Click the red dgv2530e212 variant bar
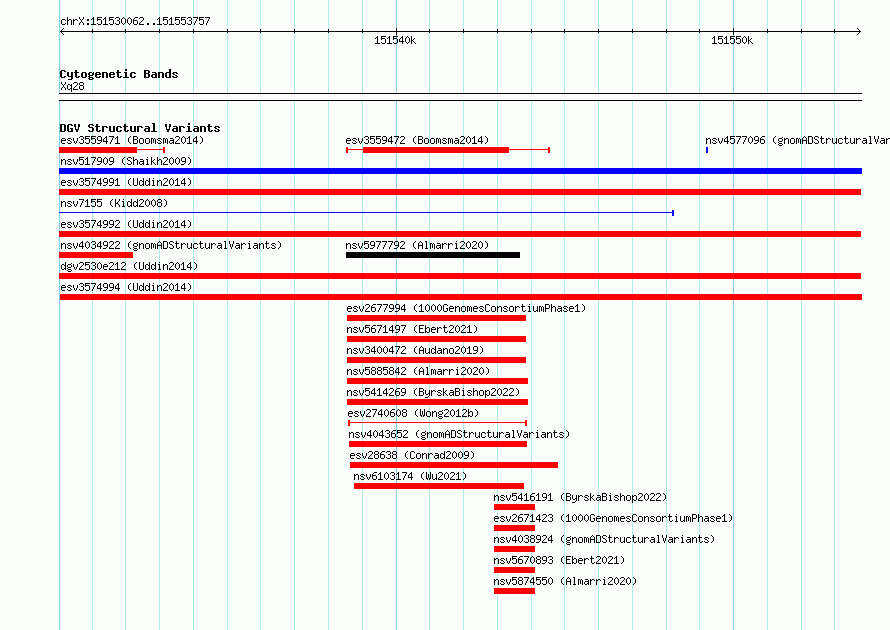This screenshot has width=890, height=630. point(460,276)
